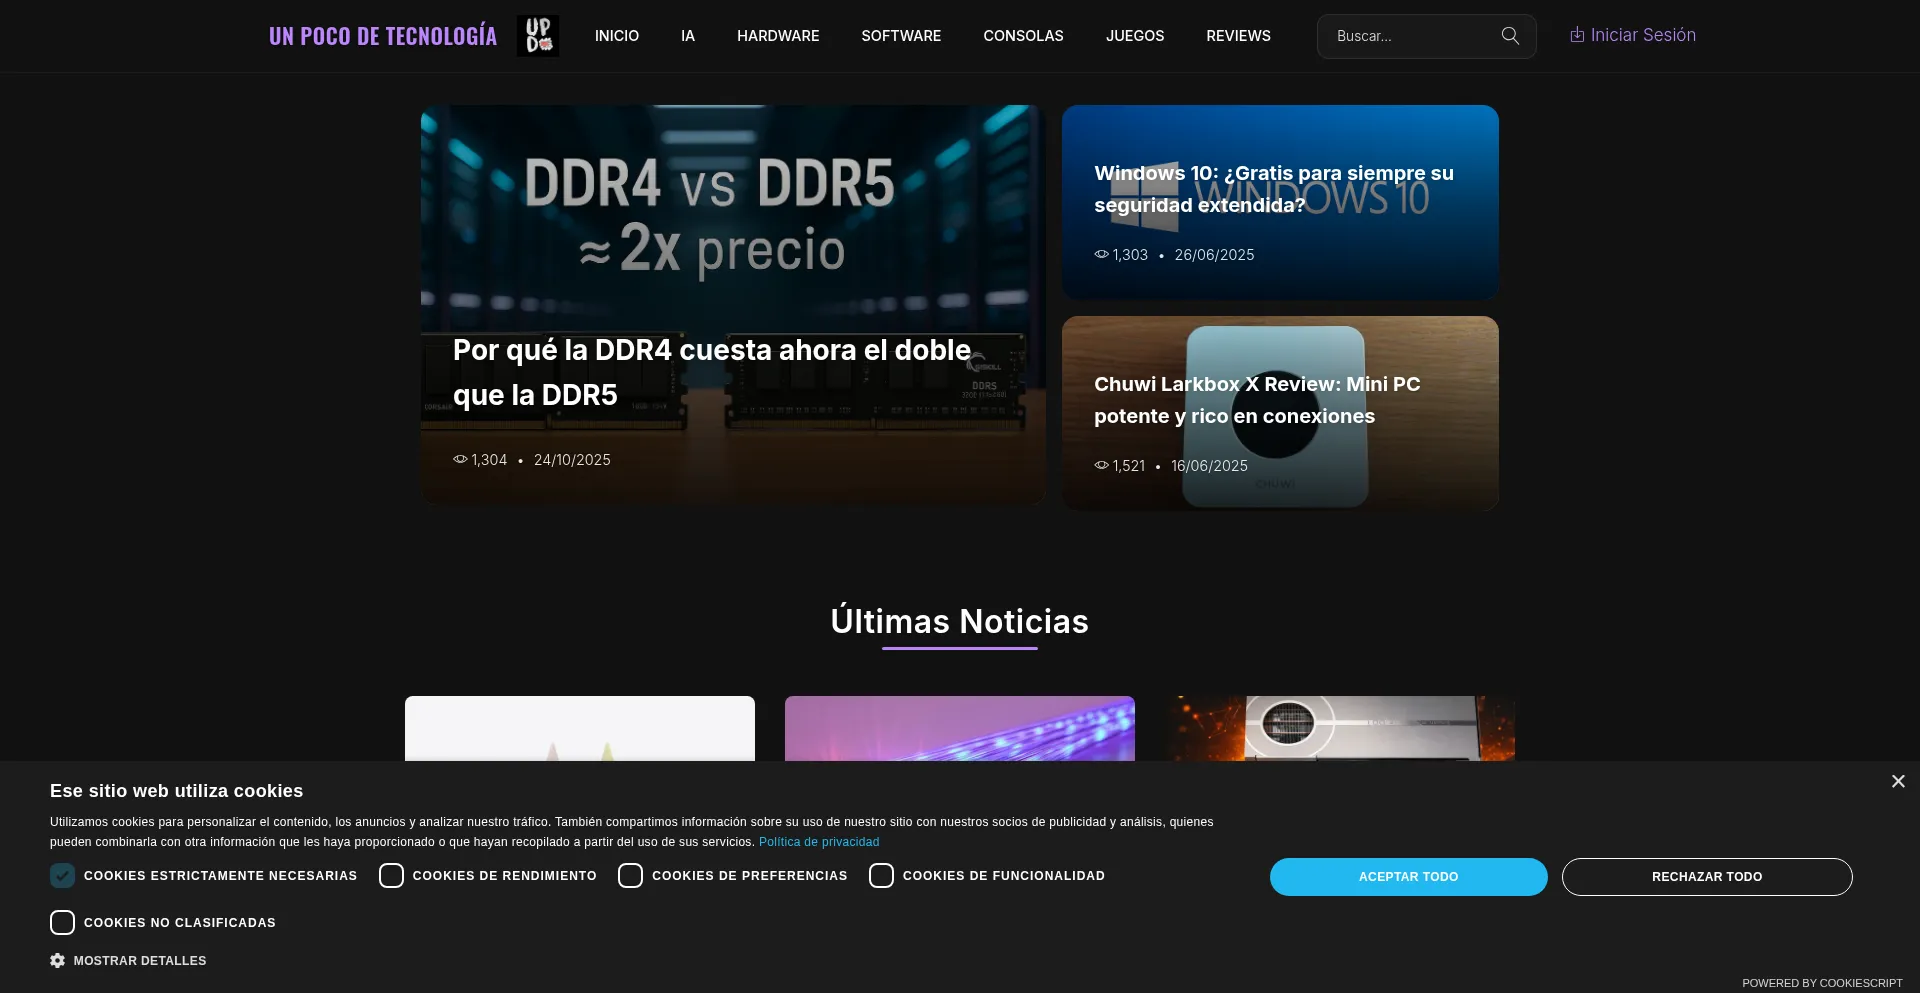The height and width of the screenshot is (993, 1920).
Task: Click the login icon beside Iniciar Sesión
Action: (x=1577, y=35)
